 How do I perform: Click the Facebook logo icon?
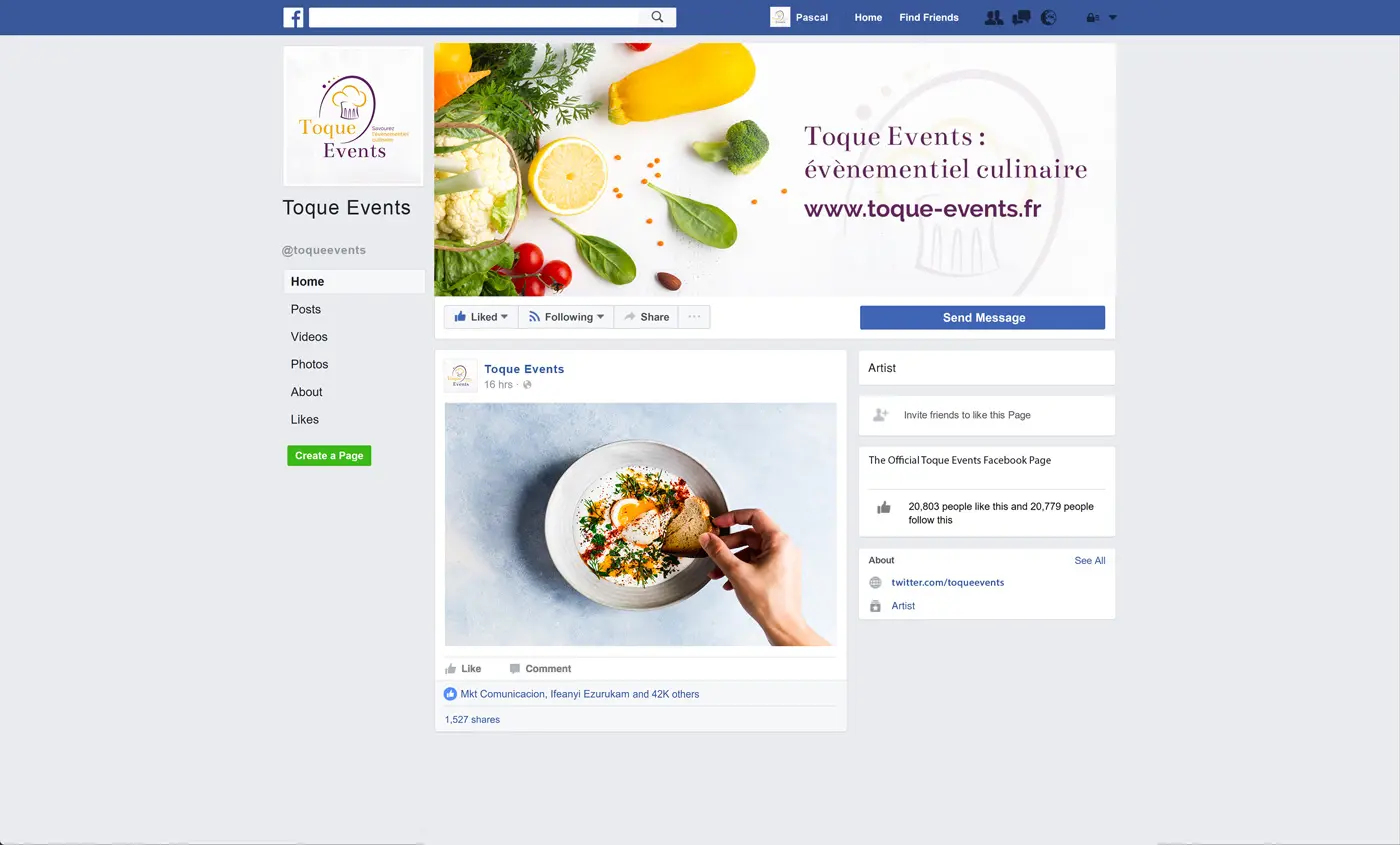pos(293,17)
